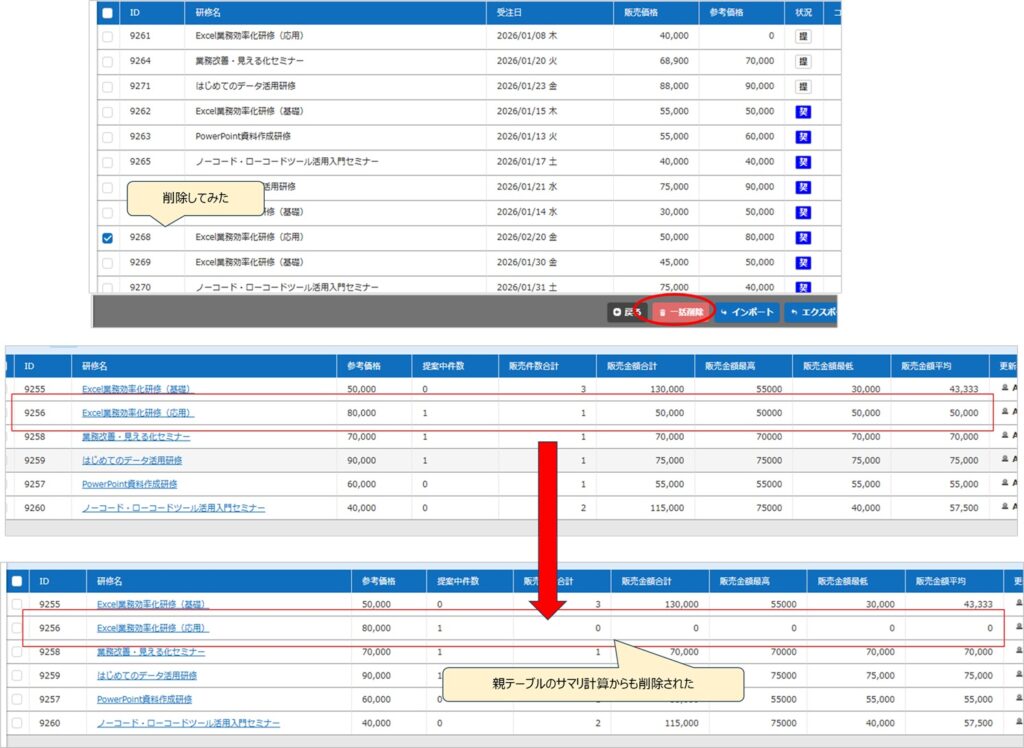Click the 契 status badge for ID 9263
The height and width of the screenshot is (748, 1024).
(x=802, y=137)
